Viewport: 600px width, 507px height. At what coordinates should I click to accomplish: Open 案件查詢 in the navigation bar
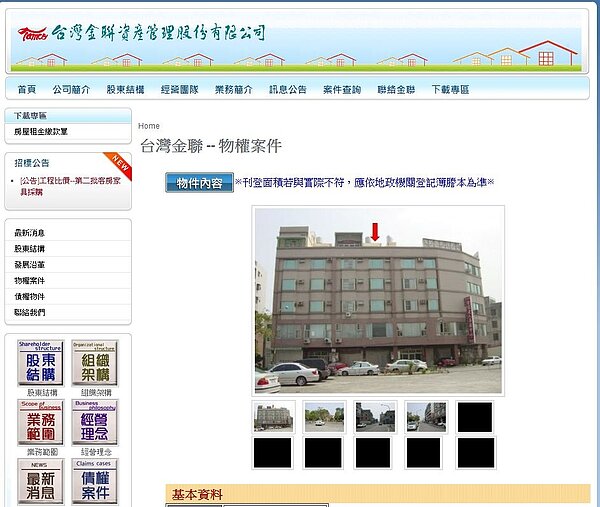(342, 90)
